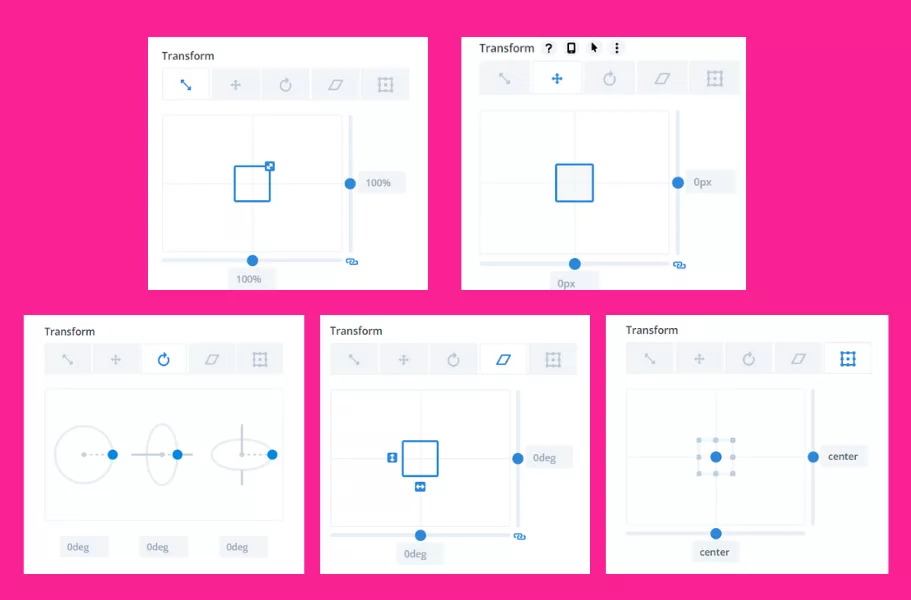The height and width of the screenshot is (600, 911).
Task: Click the middle 0deg field under the rotation dials
Action: (164, 547)
